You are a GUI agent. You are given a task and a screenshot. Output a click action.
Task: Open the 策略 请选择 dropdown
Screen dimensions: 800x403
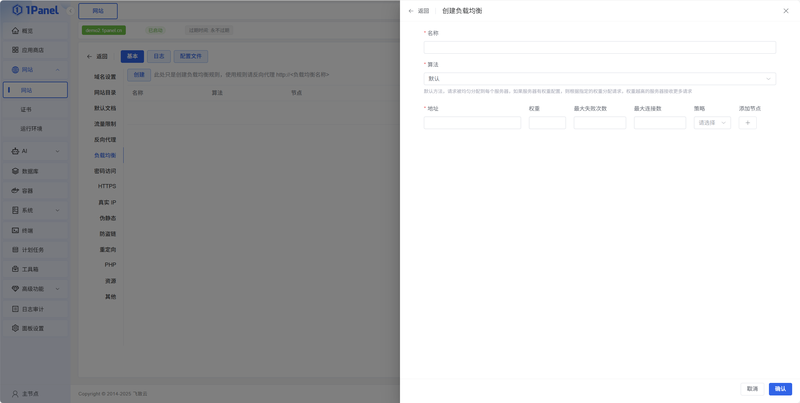point(712,122)
